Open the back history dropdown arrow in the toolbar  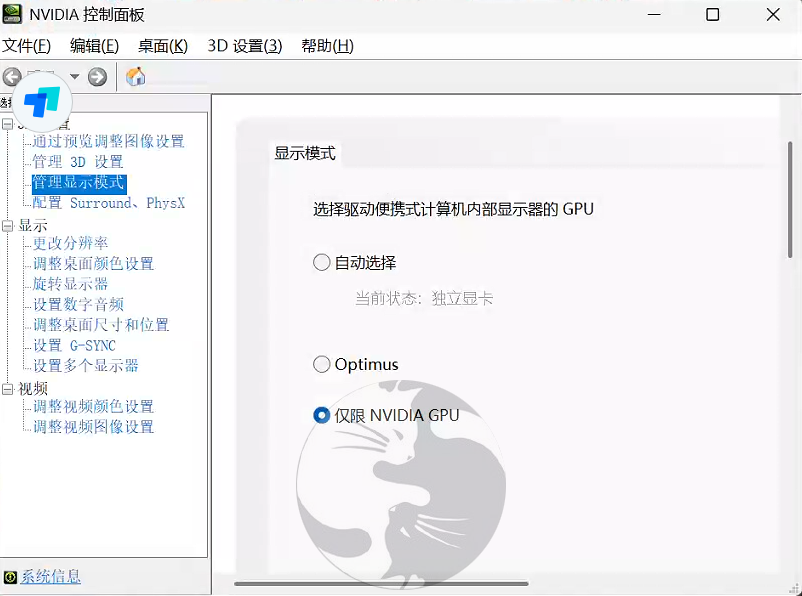tap(75, 77)
